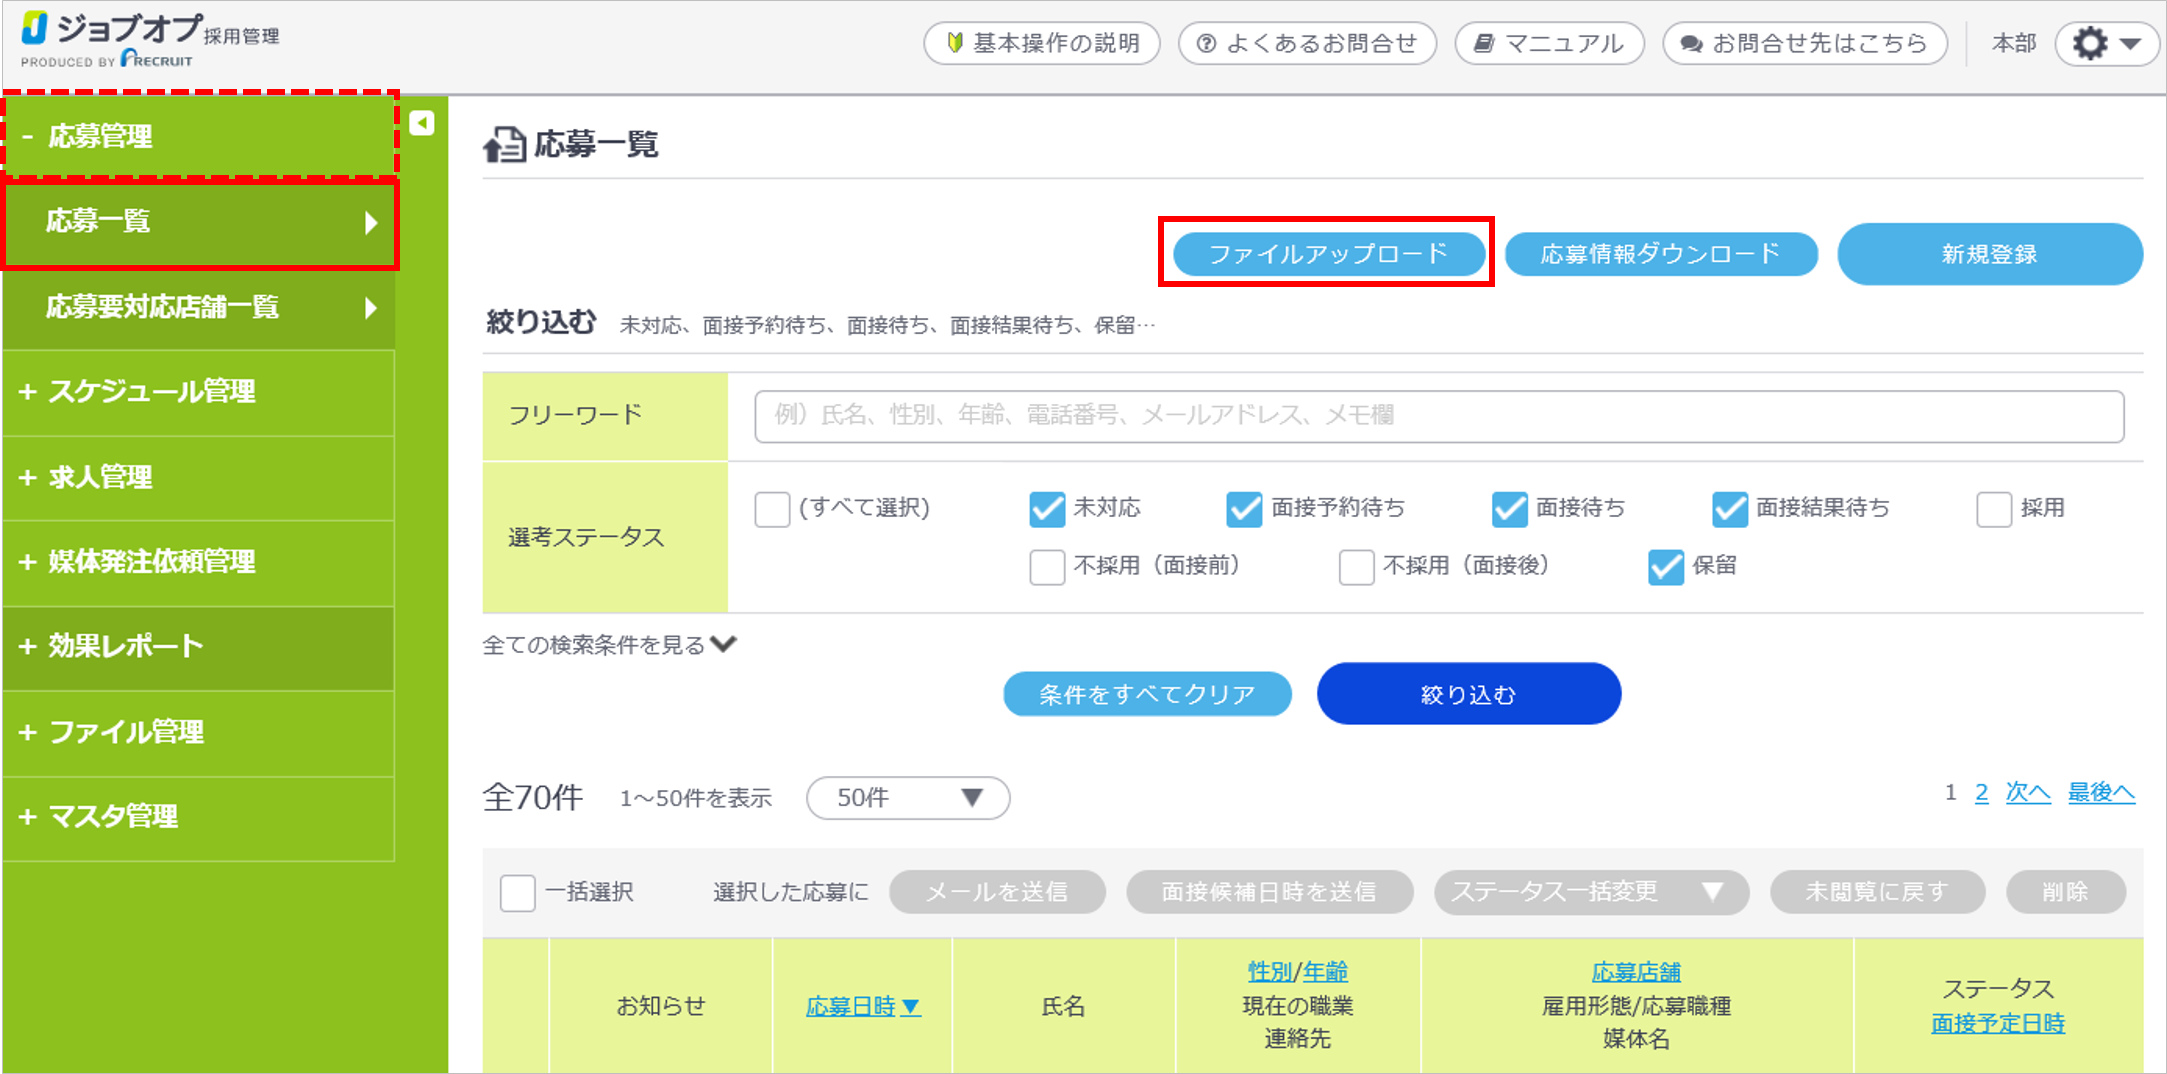Image resolution: width=2167 pixels, height=1074 pixels.
Task: Check the 採用 status checkbox
Action: (1993, 509)
